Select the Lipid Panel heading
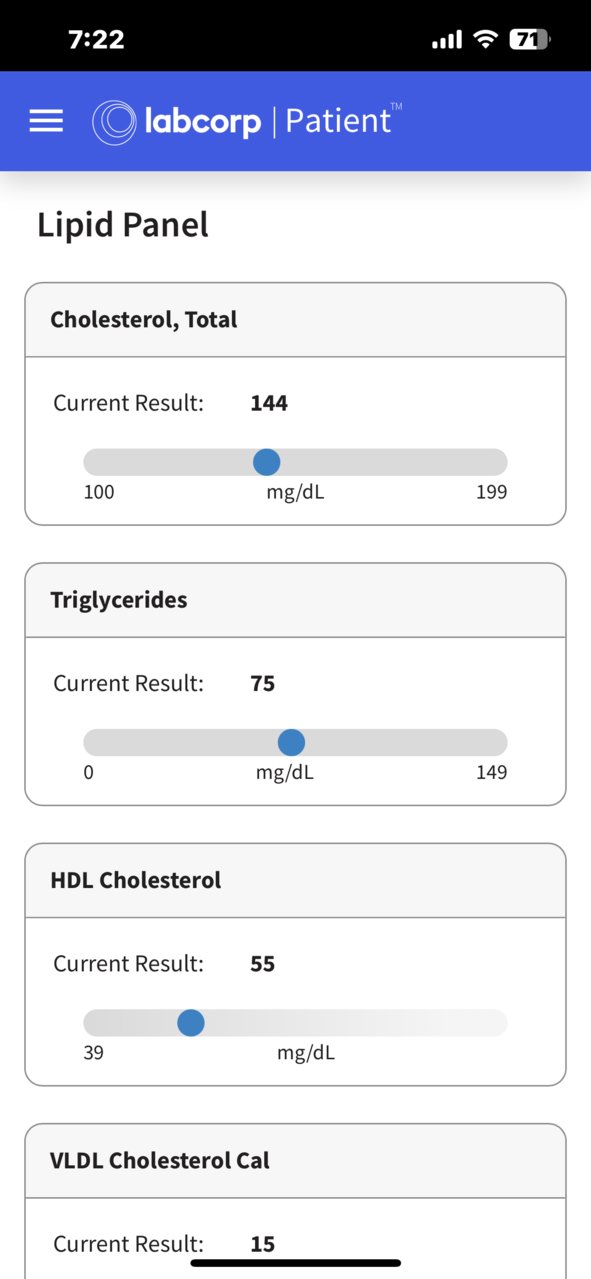This screenshot has height=1279, width=591. [x=123, y=224]
